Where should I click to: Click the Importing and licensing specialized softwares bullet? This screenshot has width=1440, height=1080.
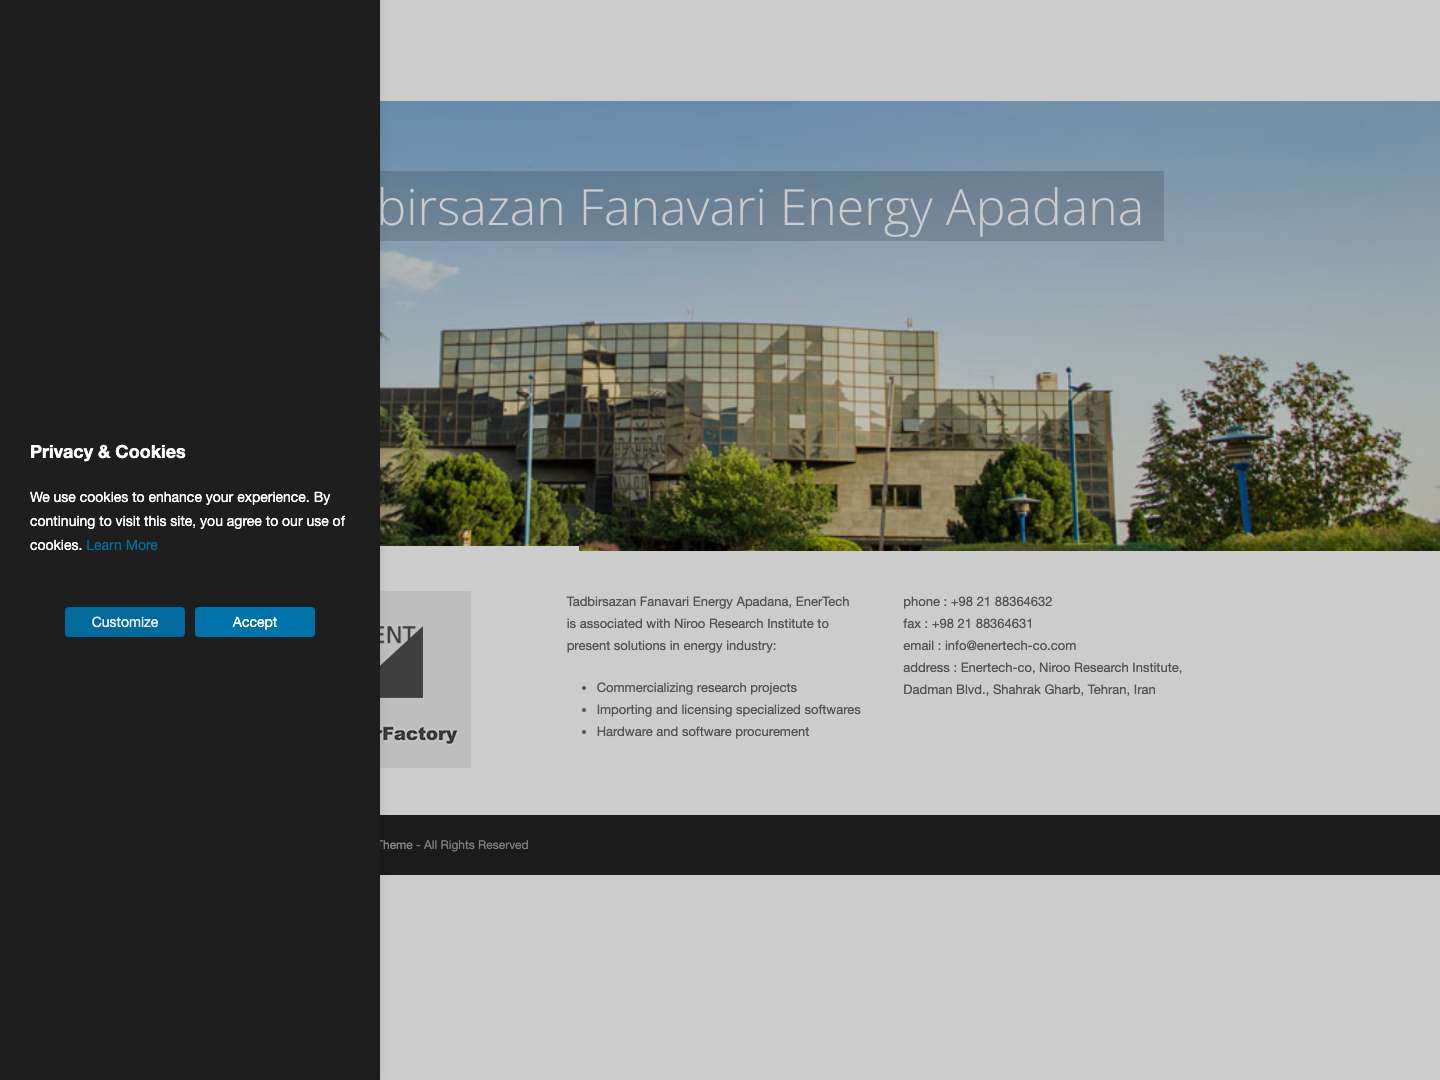click(x=728, y=709)
